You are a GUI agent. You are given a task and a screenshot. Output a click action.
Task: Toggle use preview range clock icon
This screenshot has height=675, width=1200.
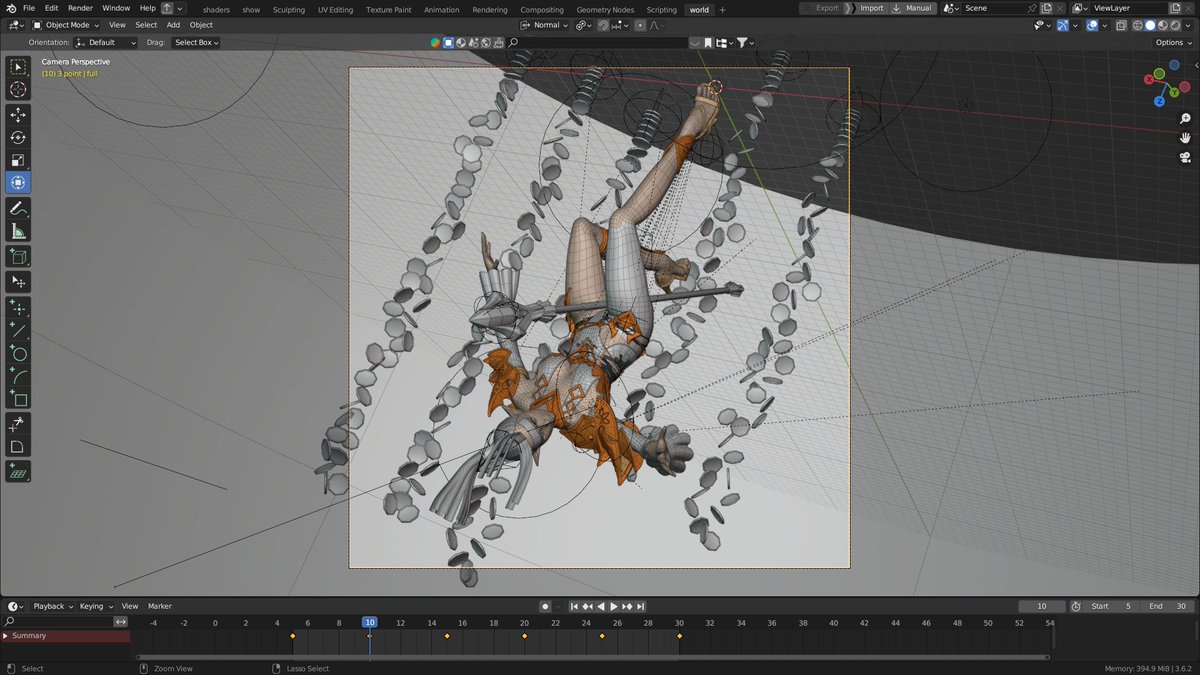(x=1076, y=606)
